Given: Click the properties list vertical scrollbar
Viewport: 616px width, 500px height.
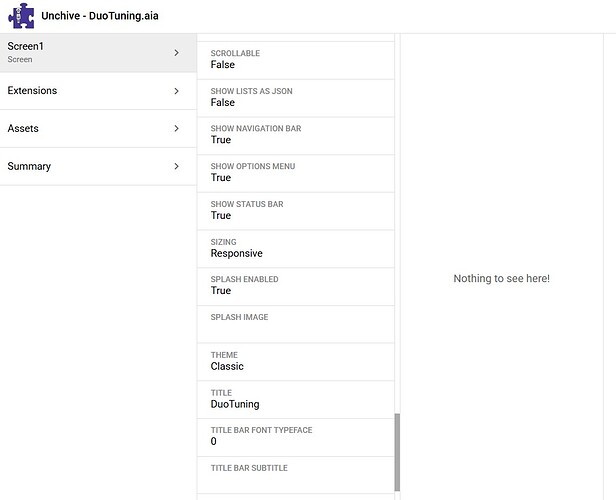Looking at the screenshot, I should 397,452.
